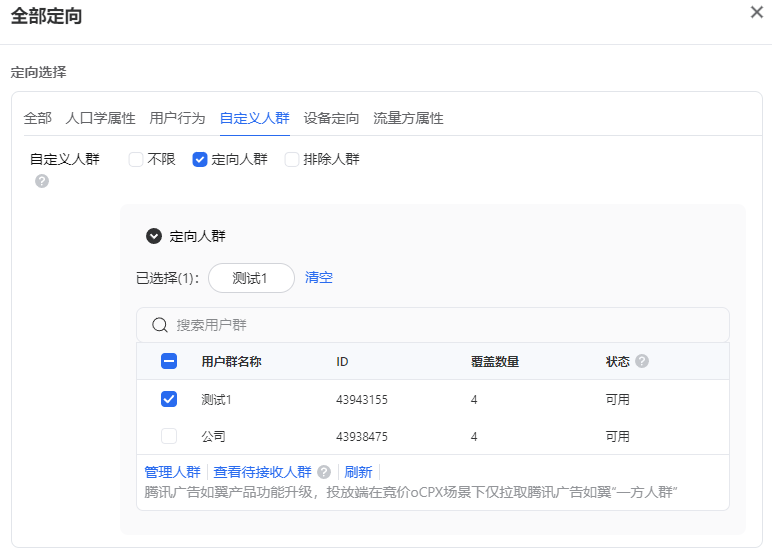This screenshot has height=557, width=772.
Task: Focus the 搜索用户群 search field
Action: 433,325
